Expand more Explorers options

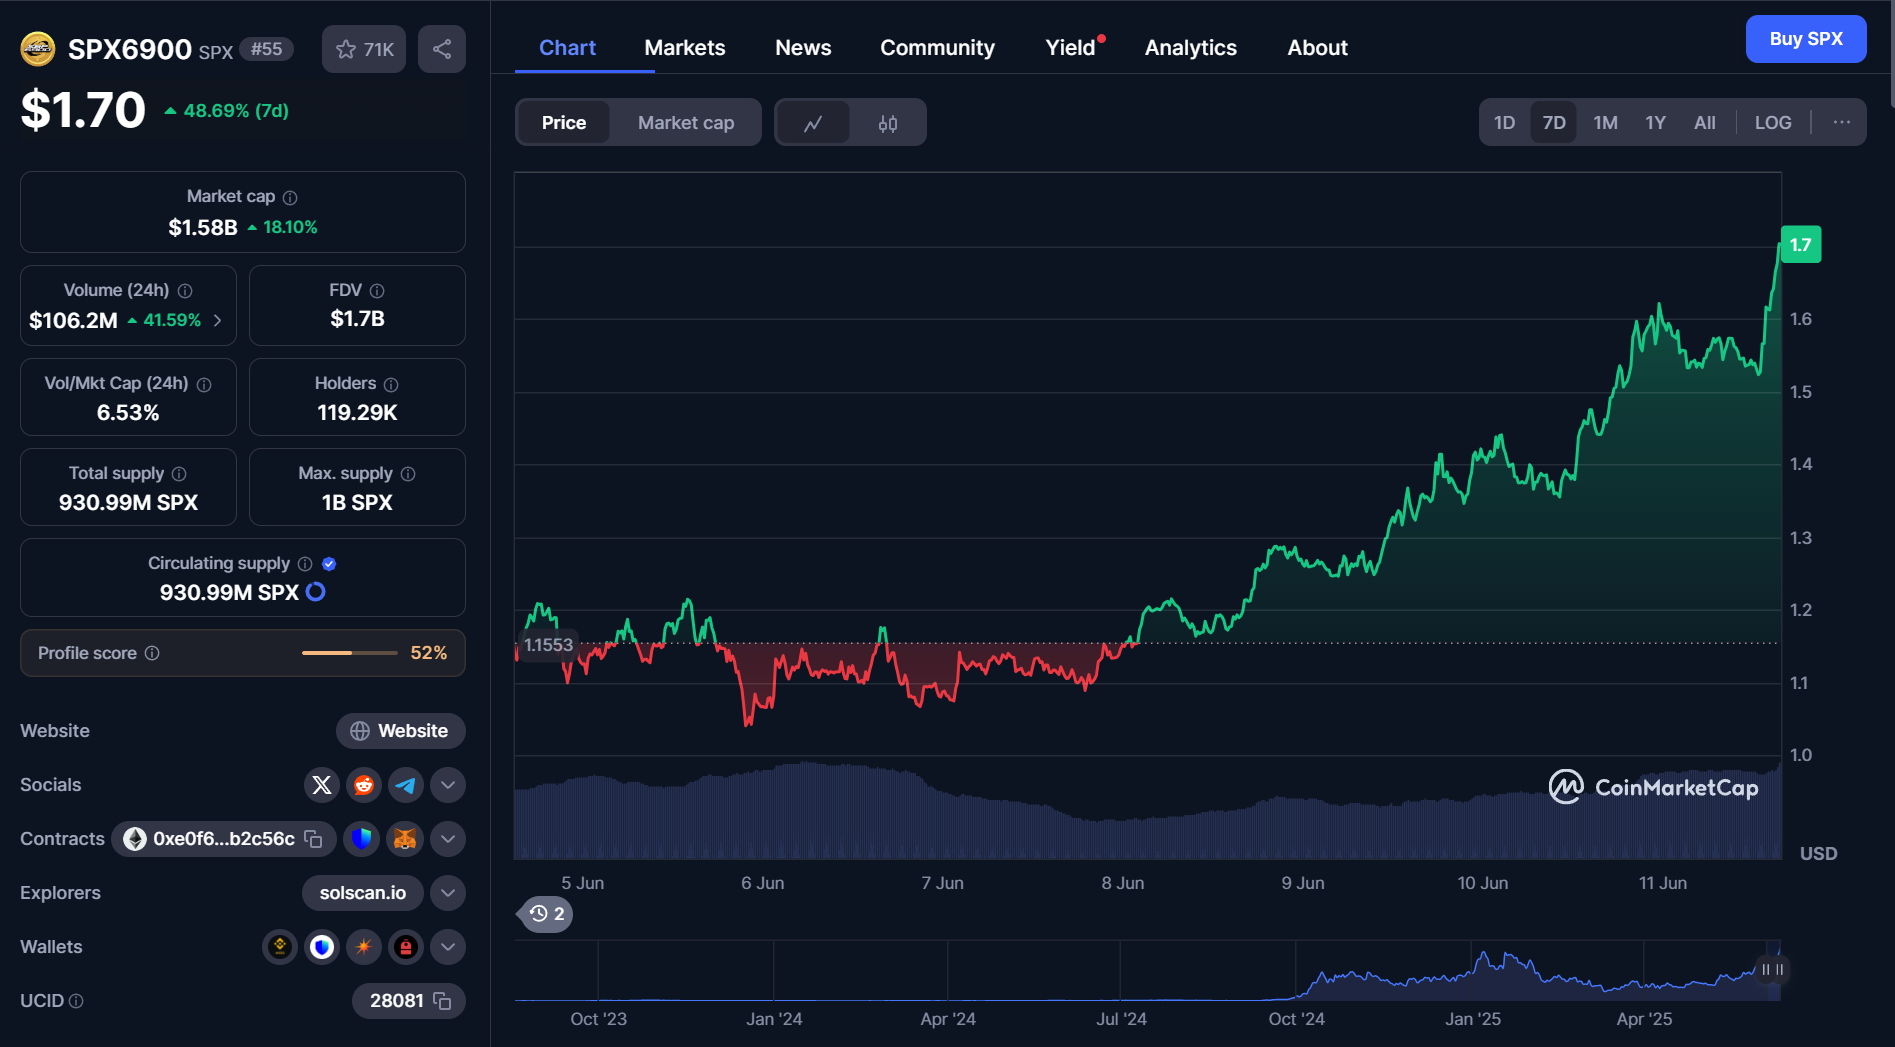point(448,893)
